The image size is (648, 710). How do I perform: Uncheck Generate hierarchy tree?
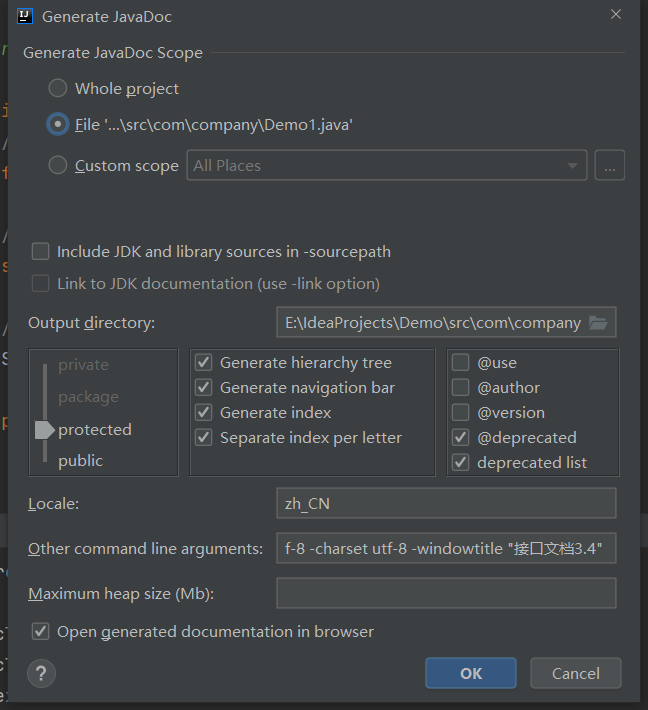pos(204,363)
